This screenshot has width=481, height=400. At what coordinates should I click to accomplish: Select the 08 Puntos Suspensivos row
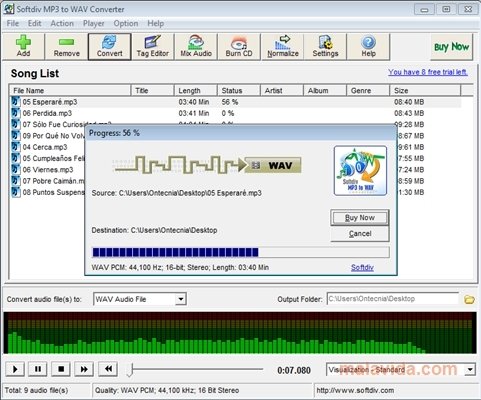point(53,192)
